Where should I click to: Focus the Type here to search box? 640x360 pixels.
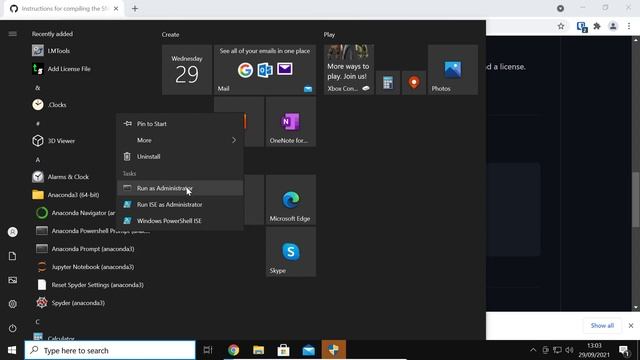pyautogui.click(x=110, y=350)
